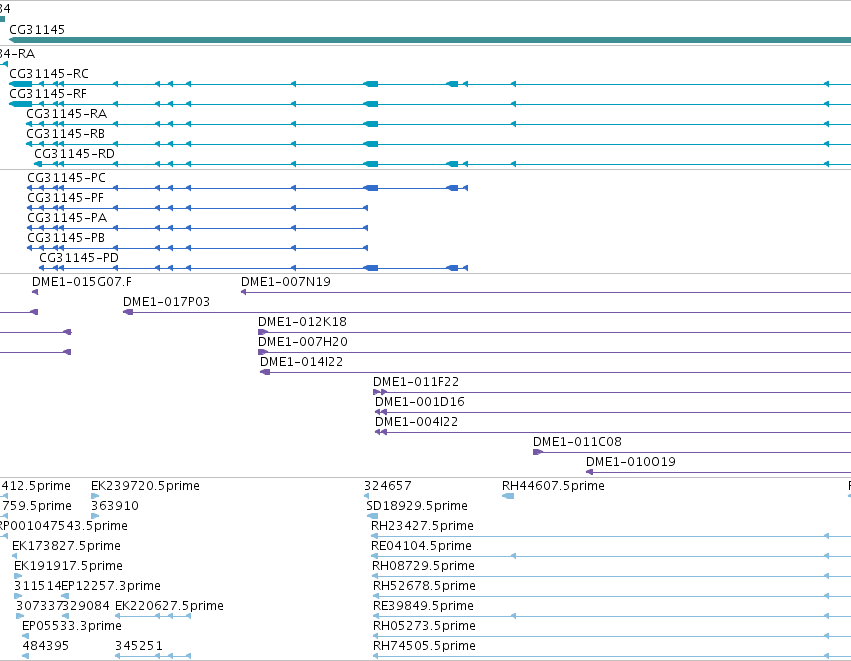Viewport: 851px width, 661px height.
Task: Click BAC clone DME1-007N19 label
Action: coord(285,282)
